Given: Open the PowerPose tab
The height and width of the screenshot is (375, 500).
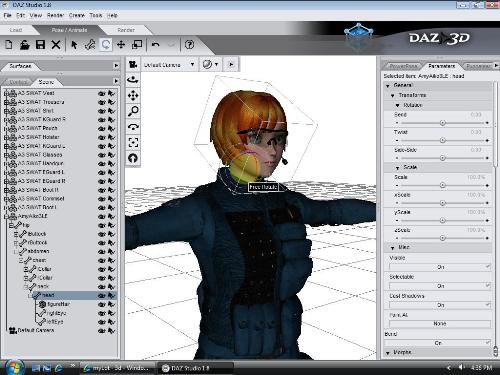Looking at the screenshot, I should click(403, 66).
